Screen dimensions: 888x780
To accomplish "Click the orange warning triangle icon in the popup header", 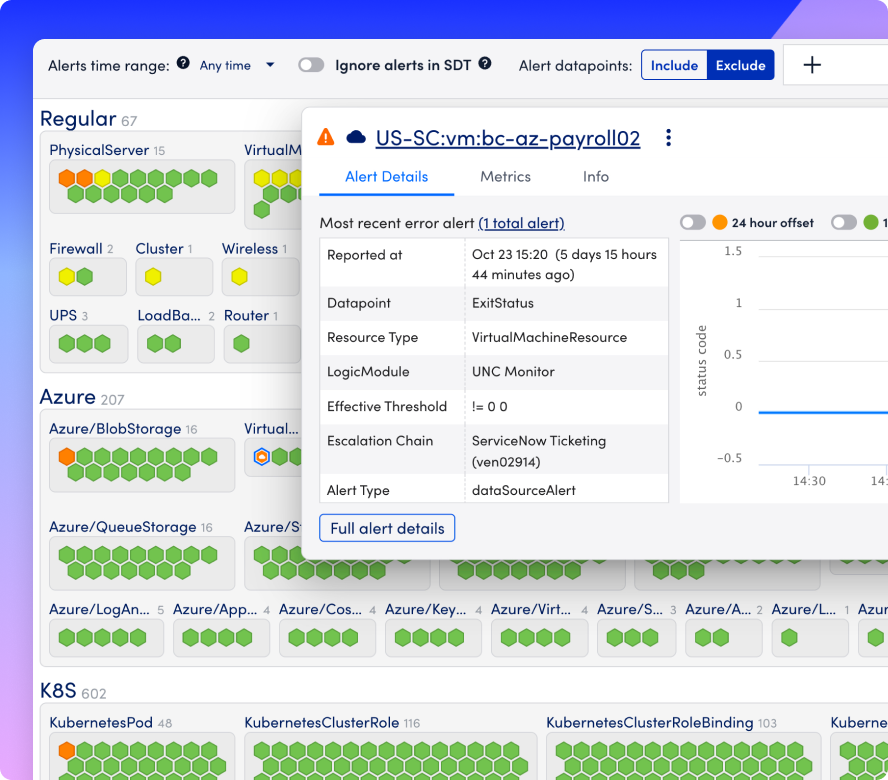I will pyautogui.click(x=326, y=137).
